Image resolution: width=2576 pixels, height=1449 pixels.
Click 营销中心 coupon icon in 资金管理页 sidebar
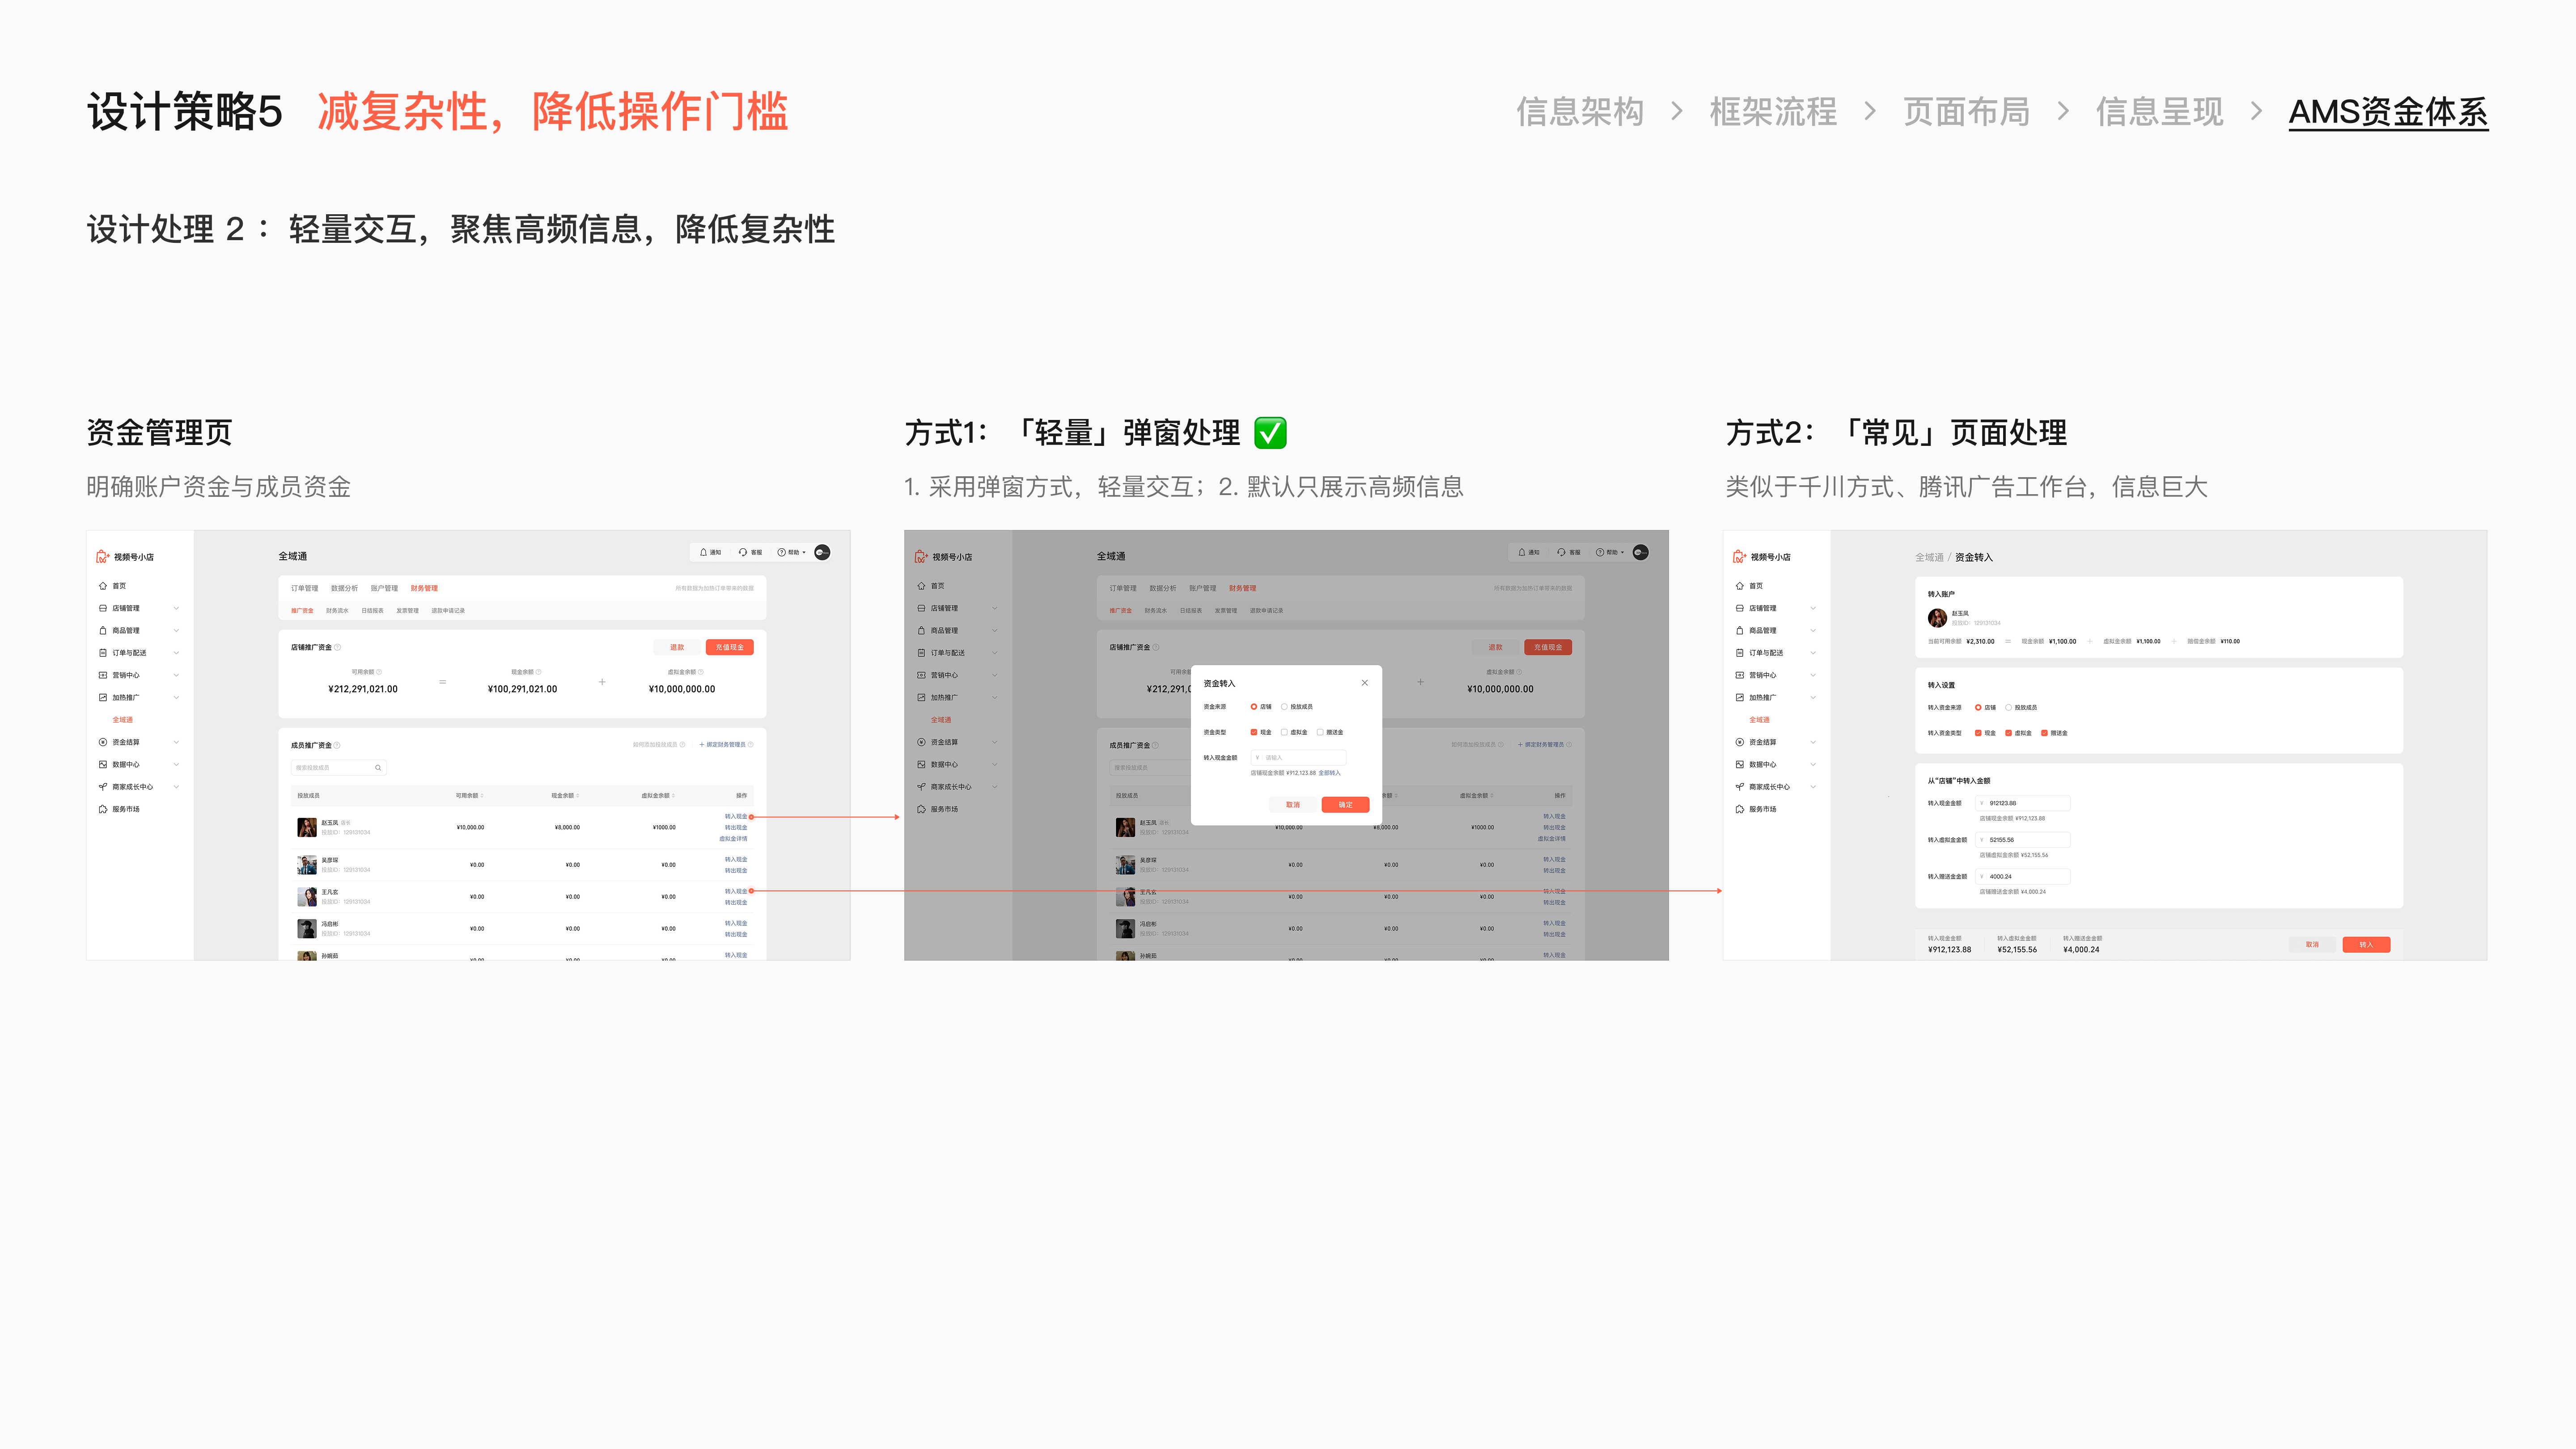point(102,675)
